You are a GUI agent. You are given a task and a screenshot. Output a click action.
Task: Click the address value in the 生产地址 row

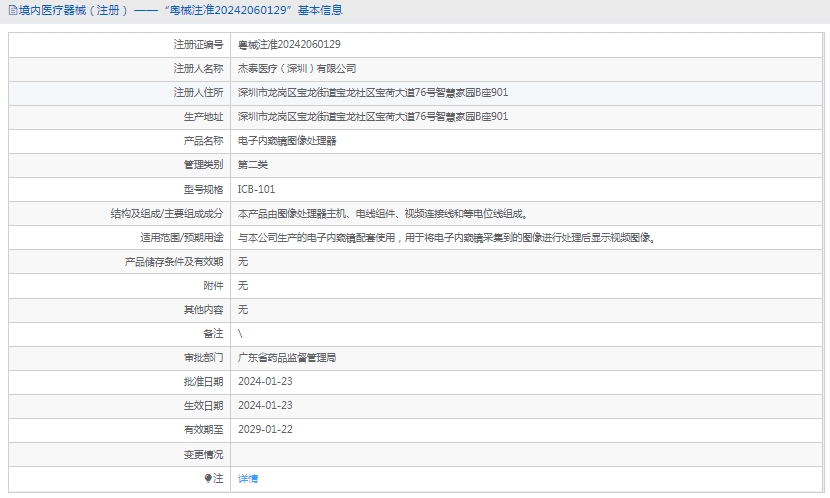[372, 117]
